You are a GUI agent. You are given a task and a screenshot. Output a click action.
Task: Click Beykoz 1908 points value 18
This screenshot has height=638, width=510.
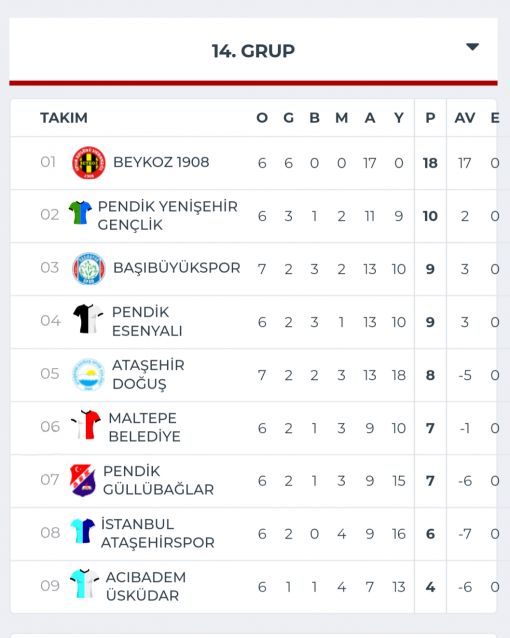[430, 163]
